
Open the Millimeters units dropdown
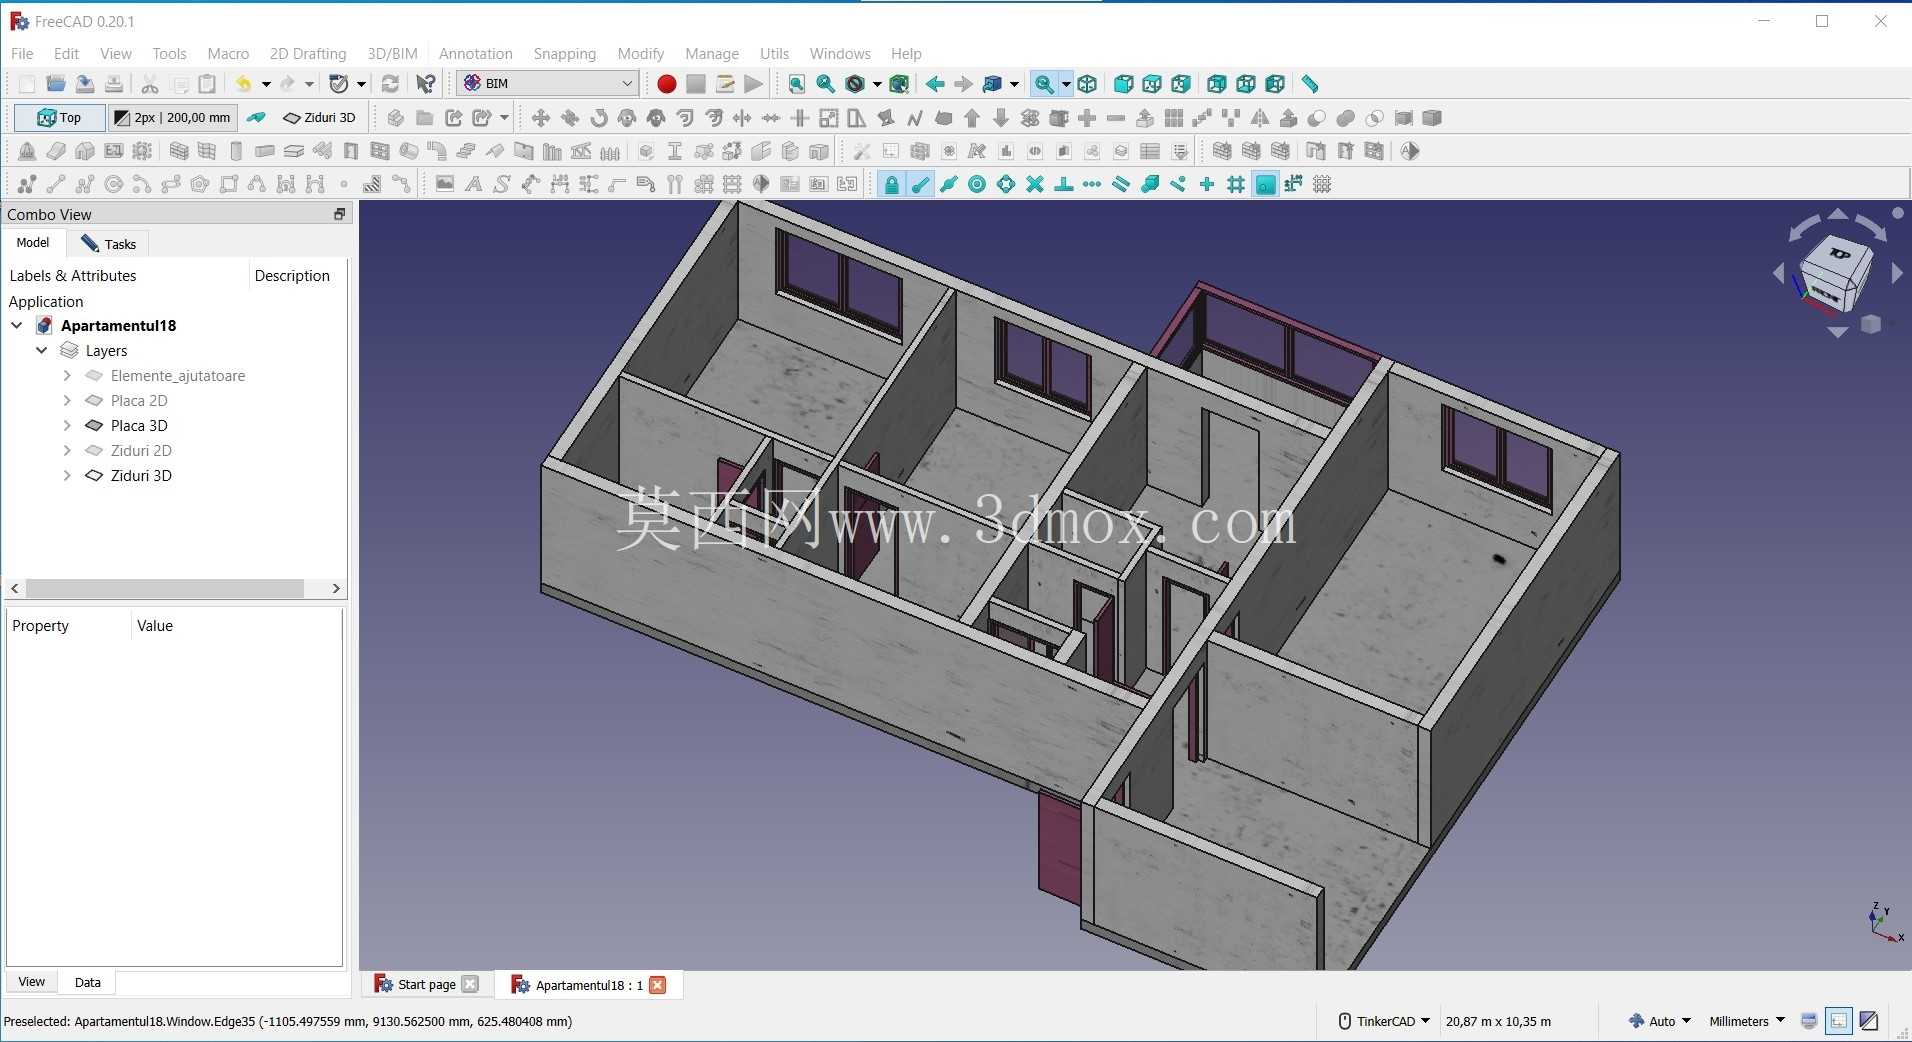click(x=1747, y=1021)
